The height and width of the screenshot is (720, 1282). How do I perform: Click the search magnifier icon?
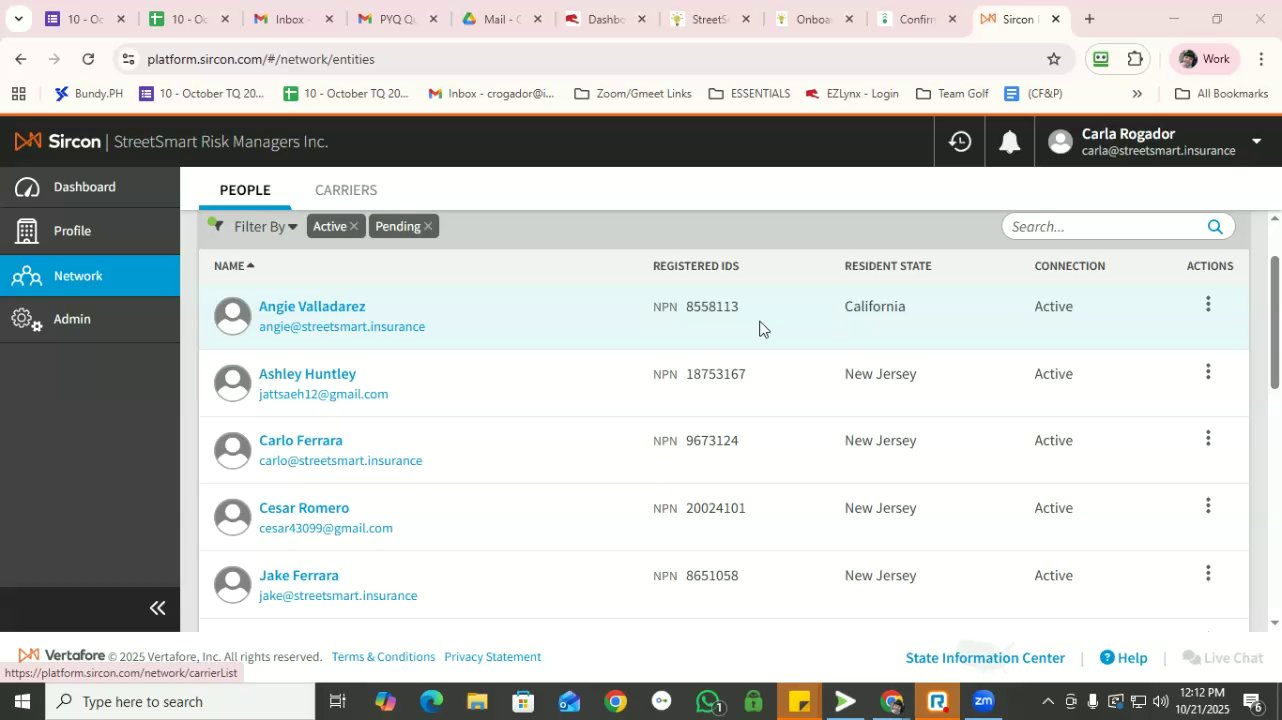click(1215, 227)
